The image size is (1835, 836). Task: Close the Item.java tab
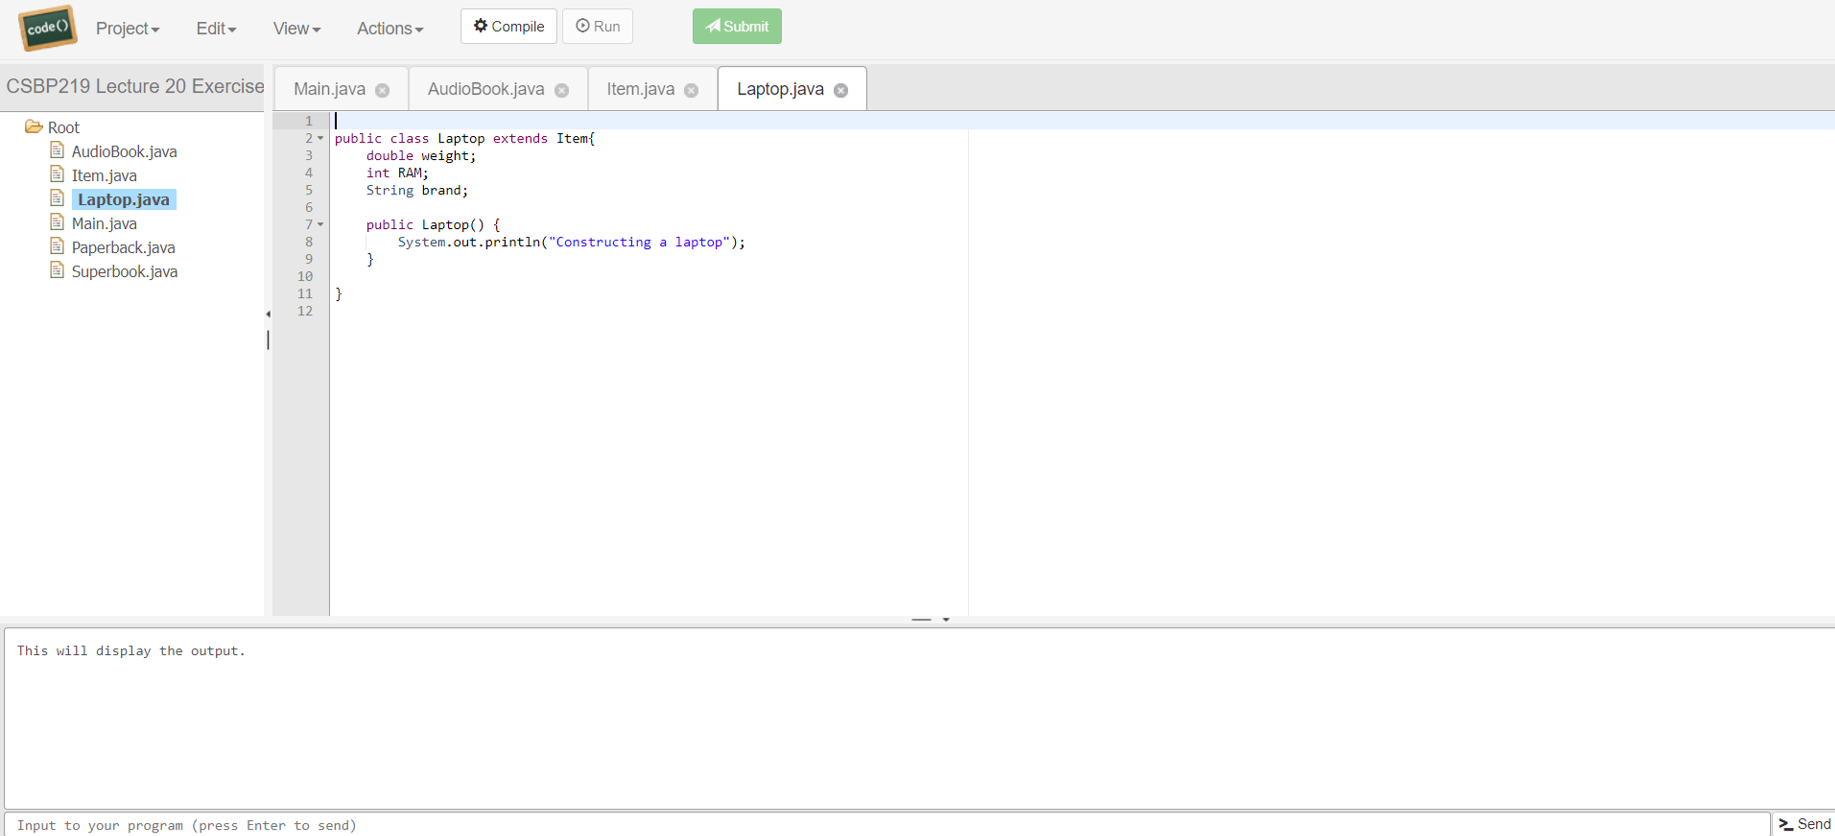(691, 90)
